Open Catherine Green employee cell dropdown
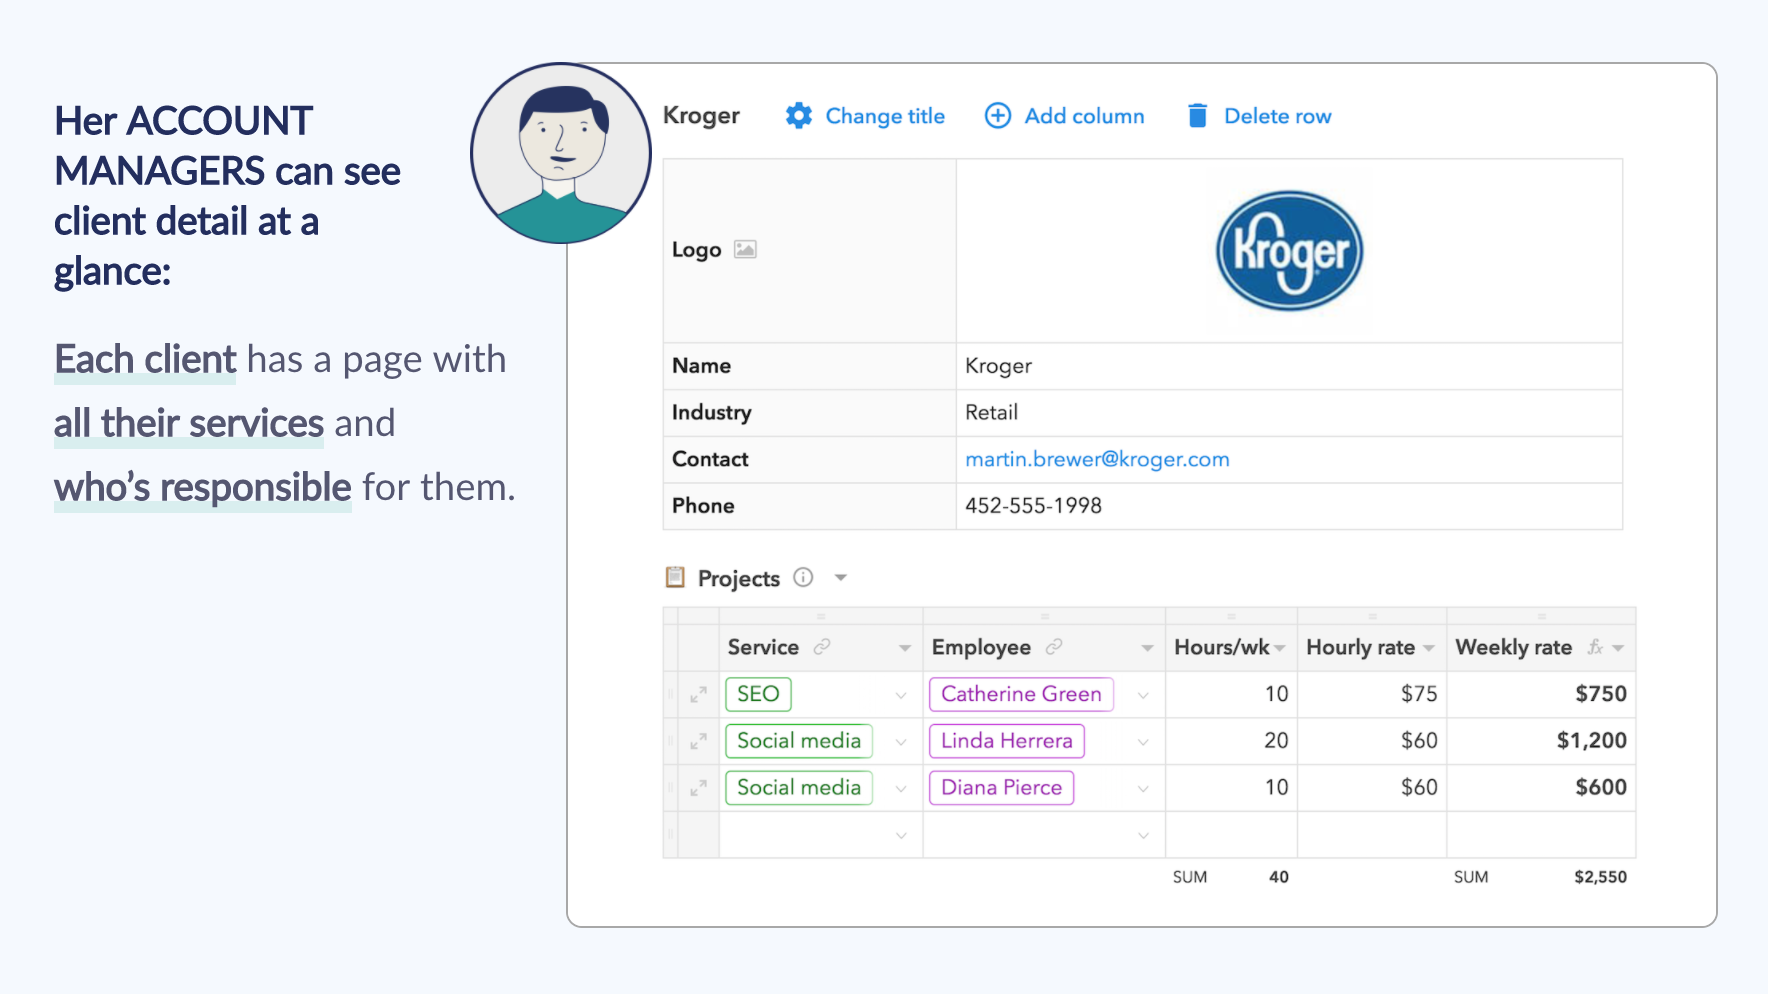 (1143, 695)
